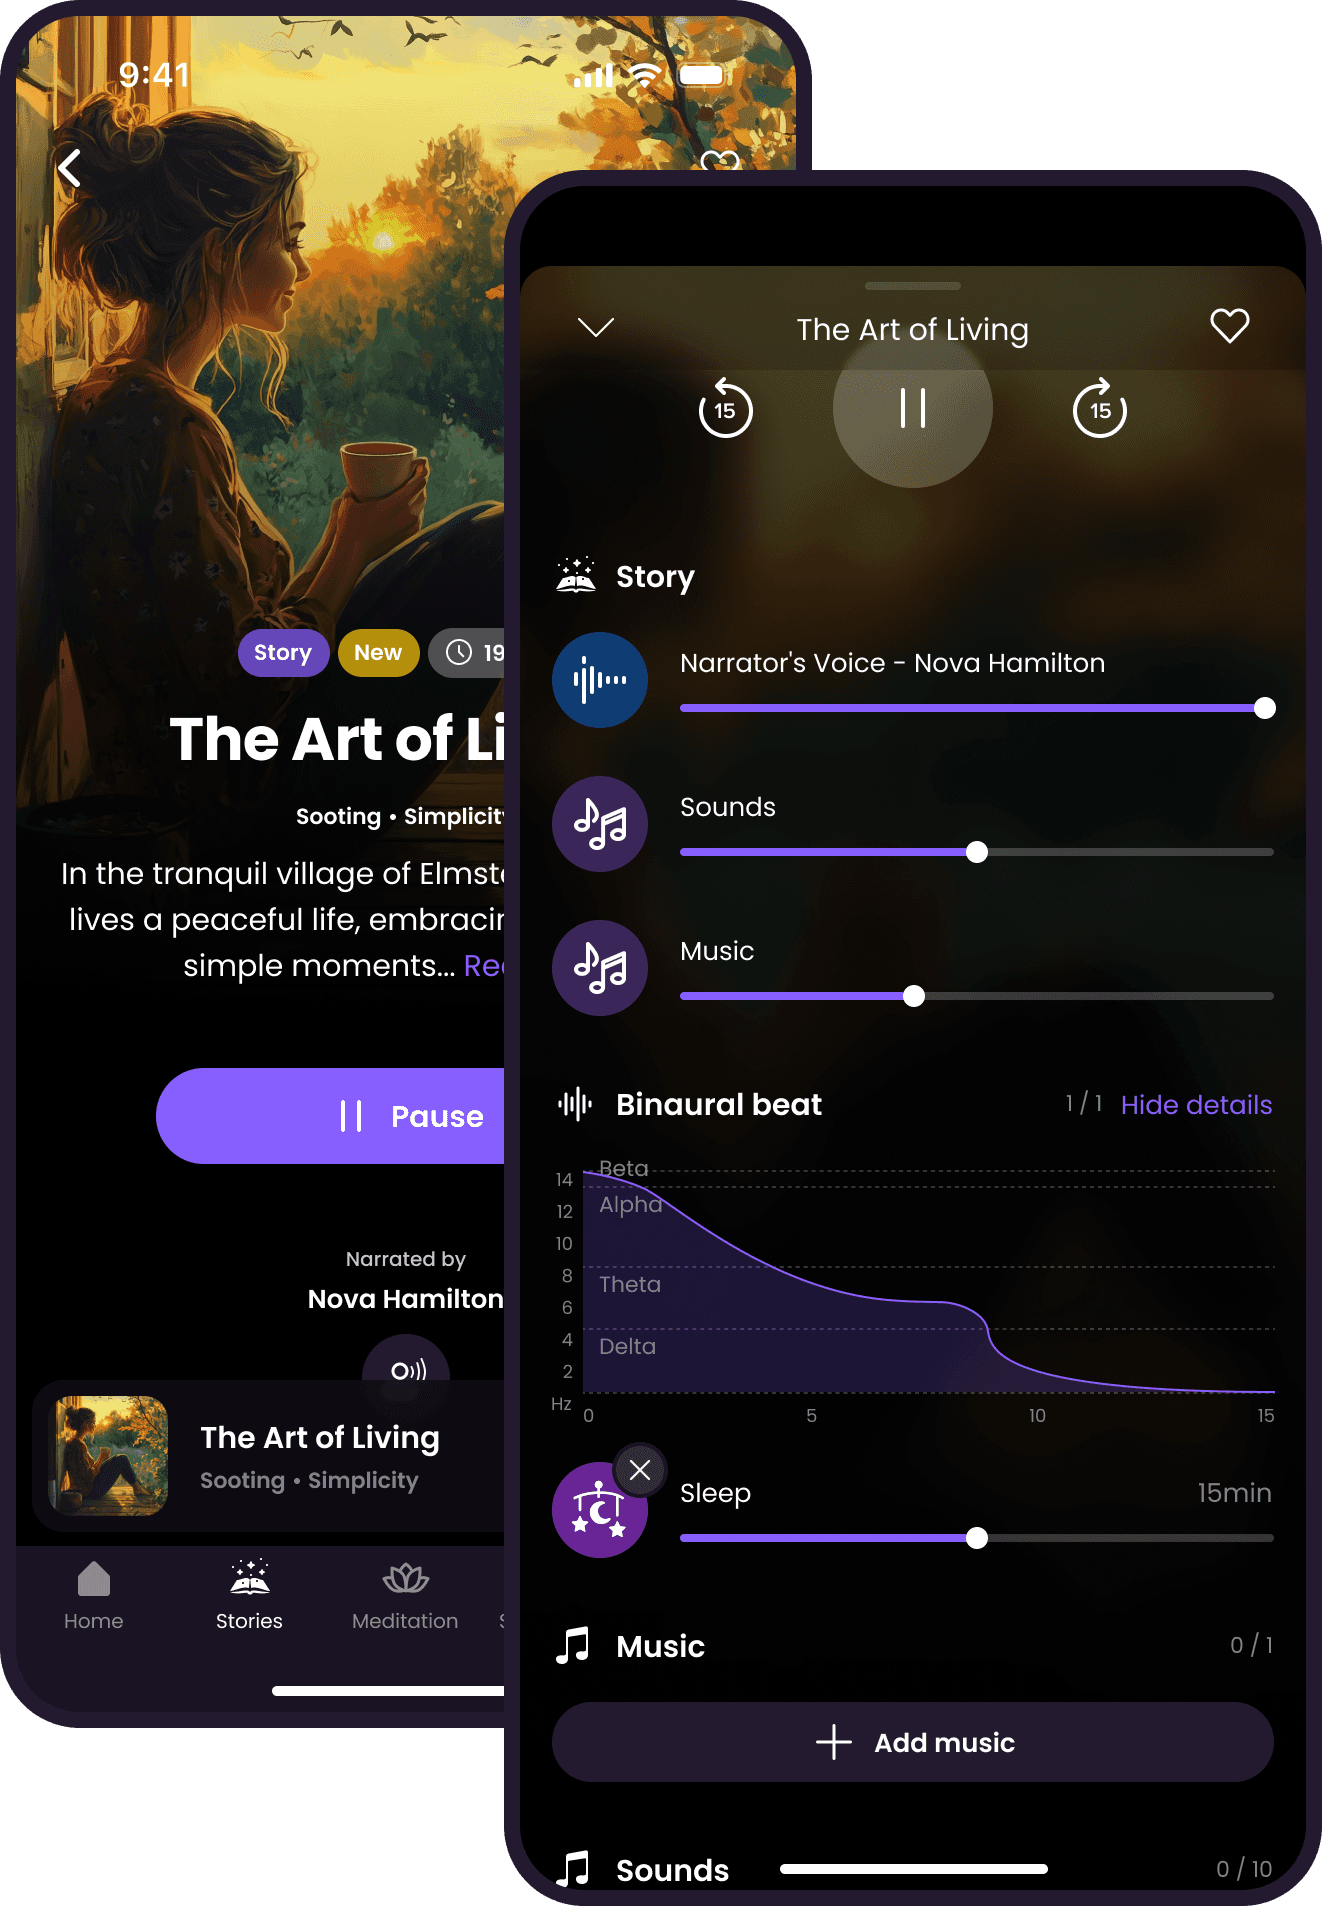The height and width of the screenshot is (1906, 1322).
Task: Pause playback with the round center button
Action: click(913, 408)
